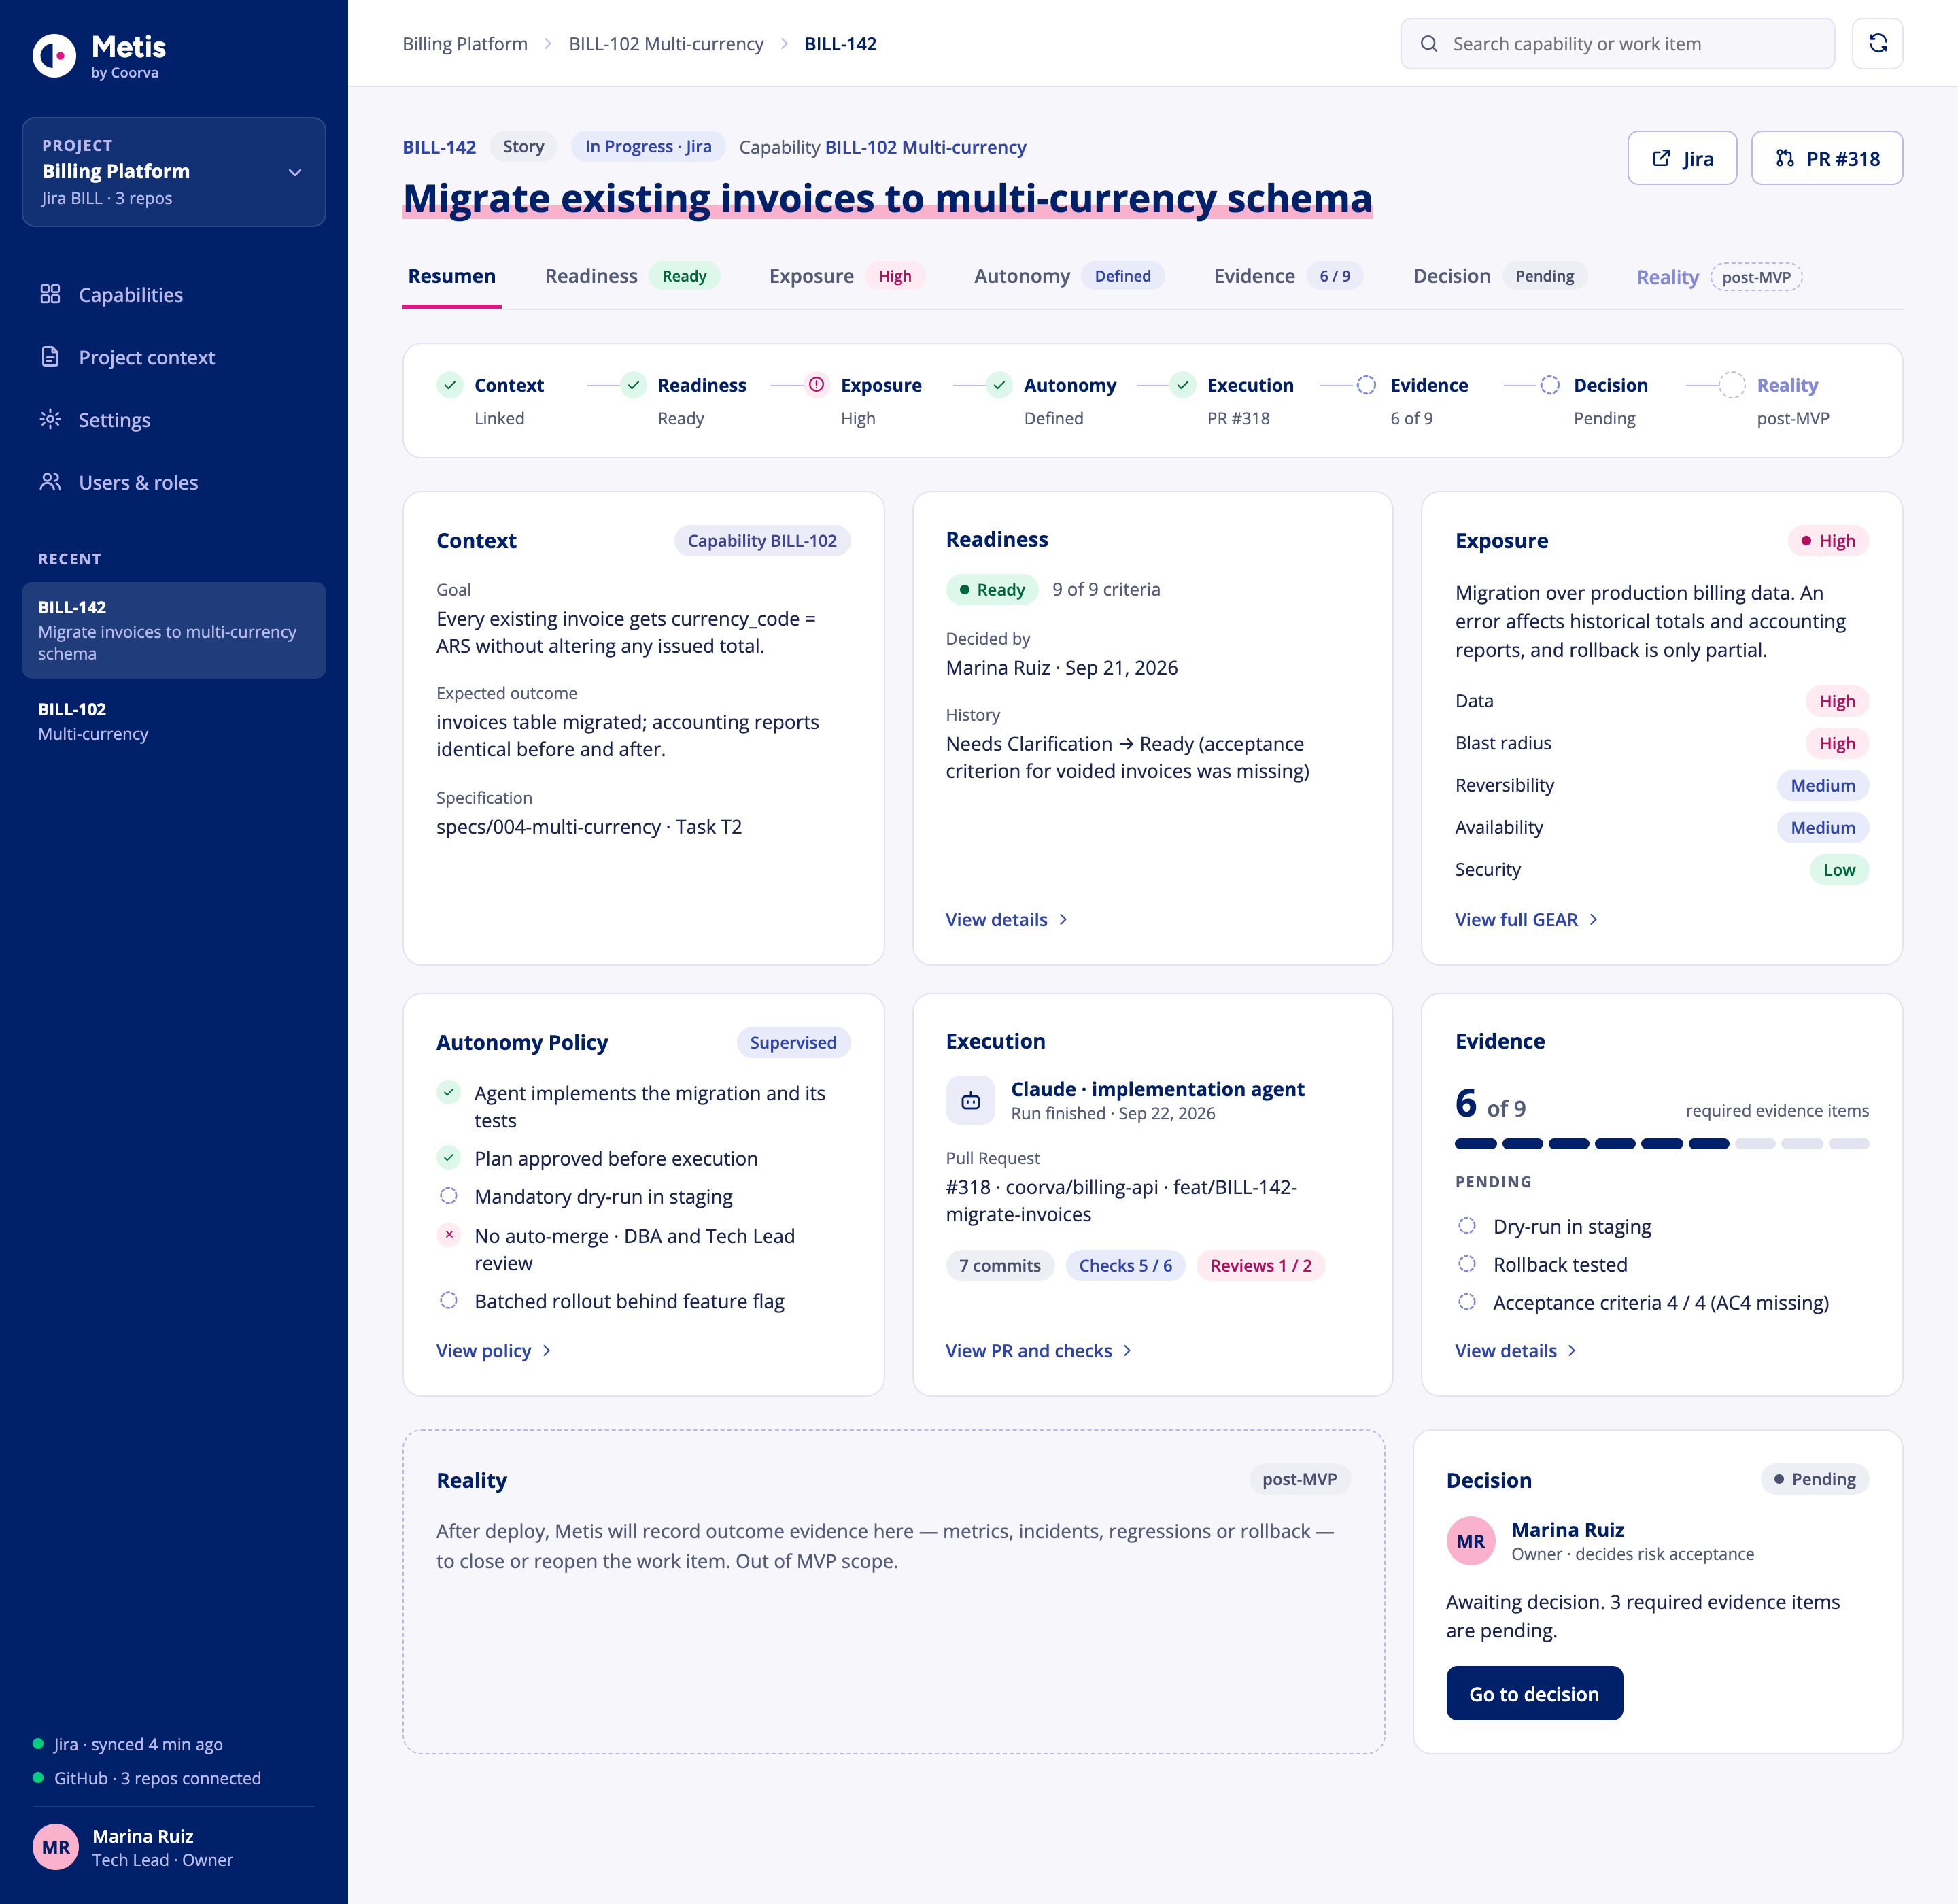The image size is (1958, 1904).
Task: Expand the Billing Platform project dropdown
Action: pyautogui.click(x=174, y=172)
